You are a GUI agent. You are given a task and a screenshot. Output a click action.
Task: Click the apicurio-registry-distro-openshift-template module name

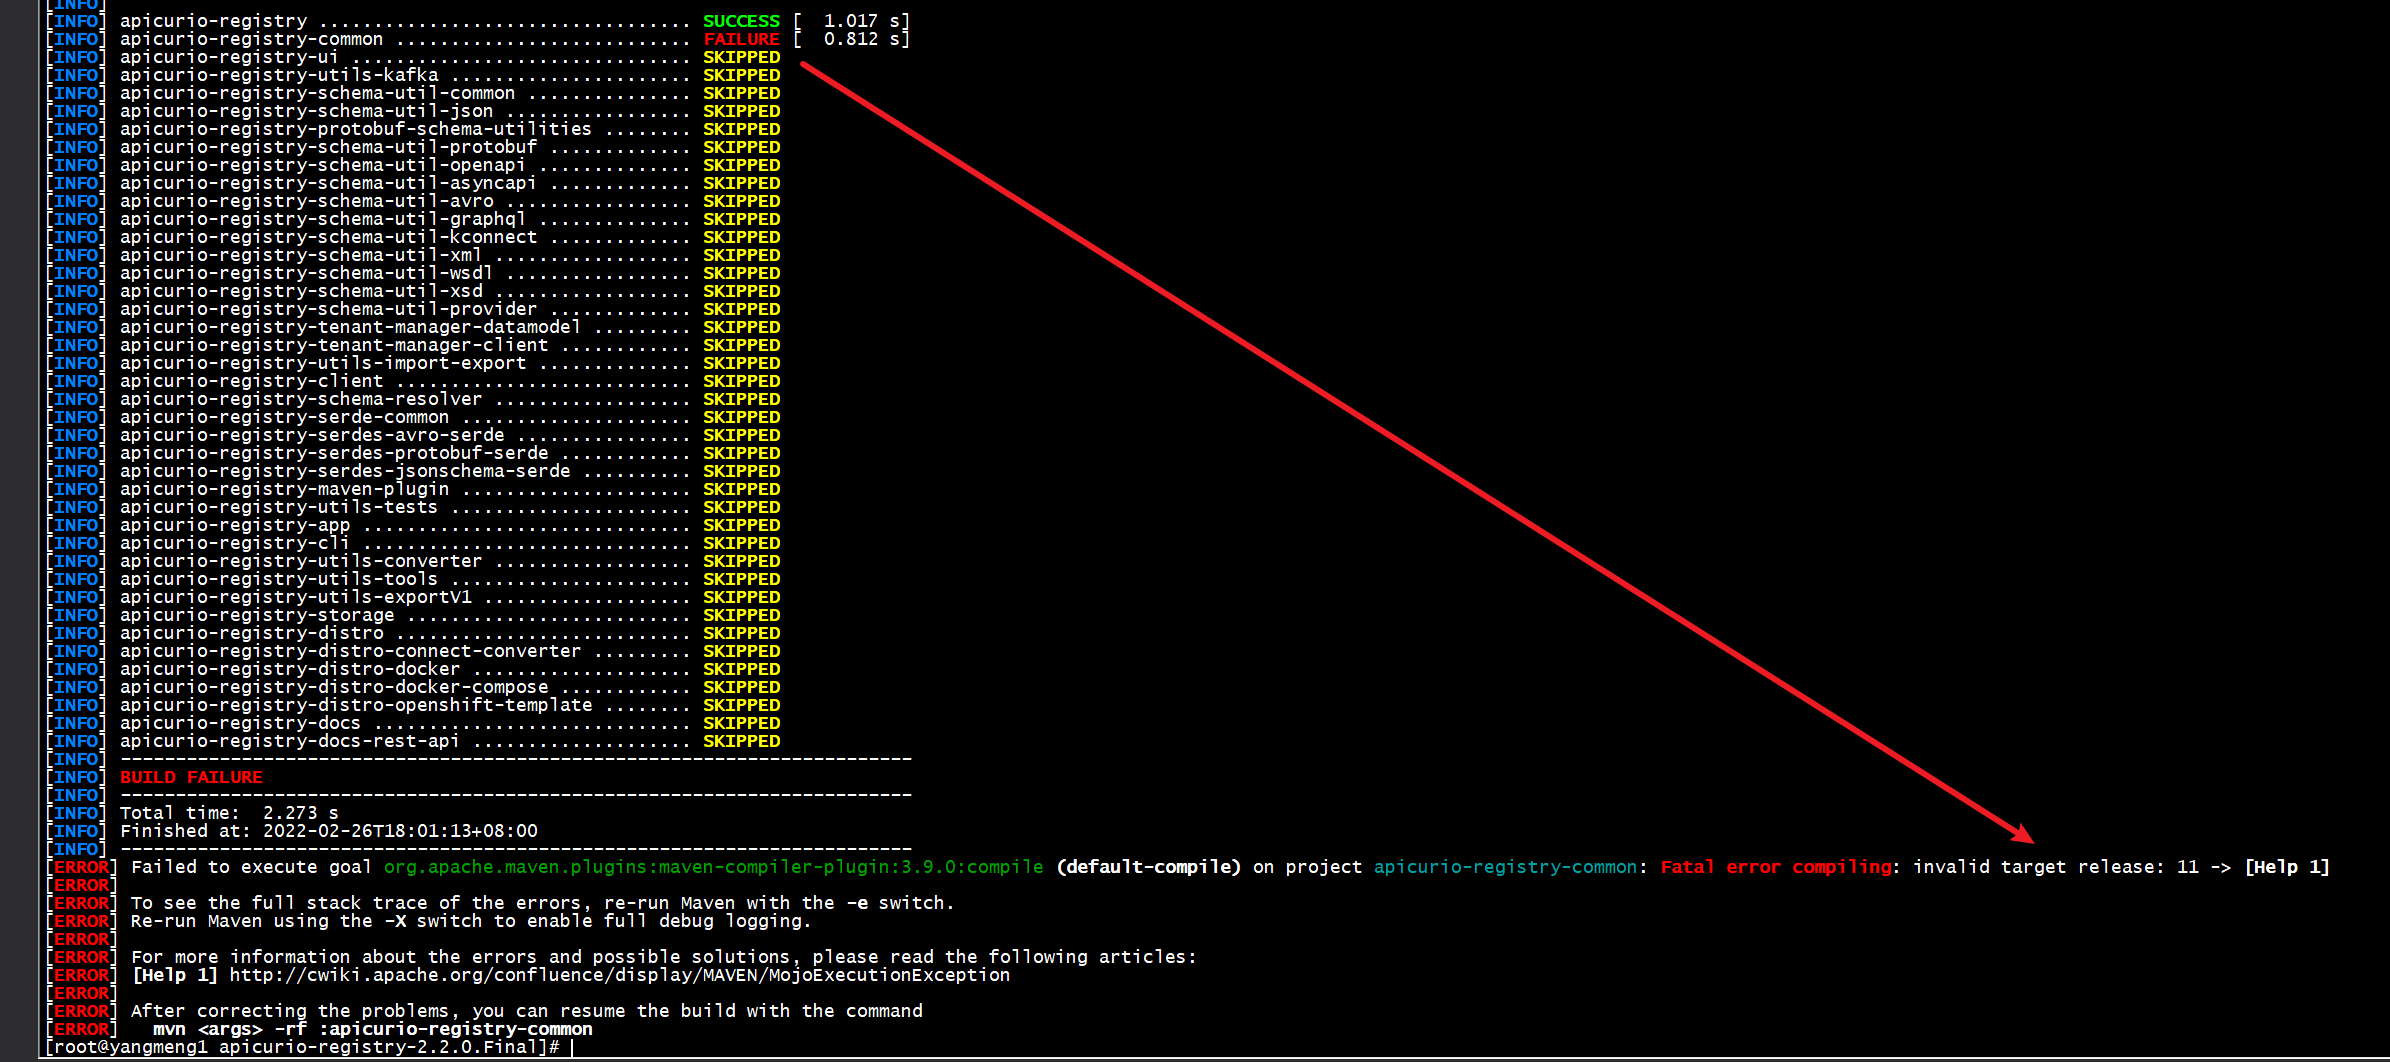(356, 705)
